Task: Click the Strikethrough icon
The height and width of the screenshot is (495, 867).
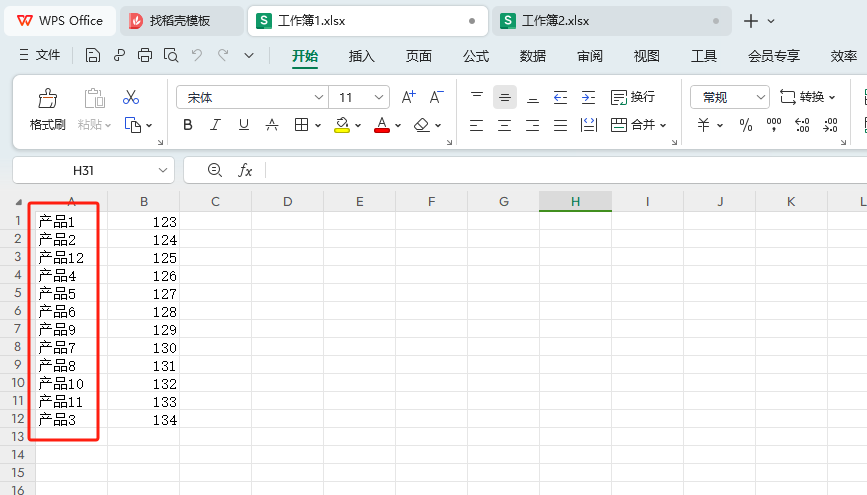Action: click(x=272, y=125)
